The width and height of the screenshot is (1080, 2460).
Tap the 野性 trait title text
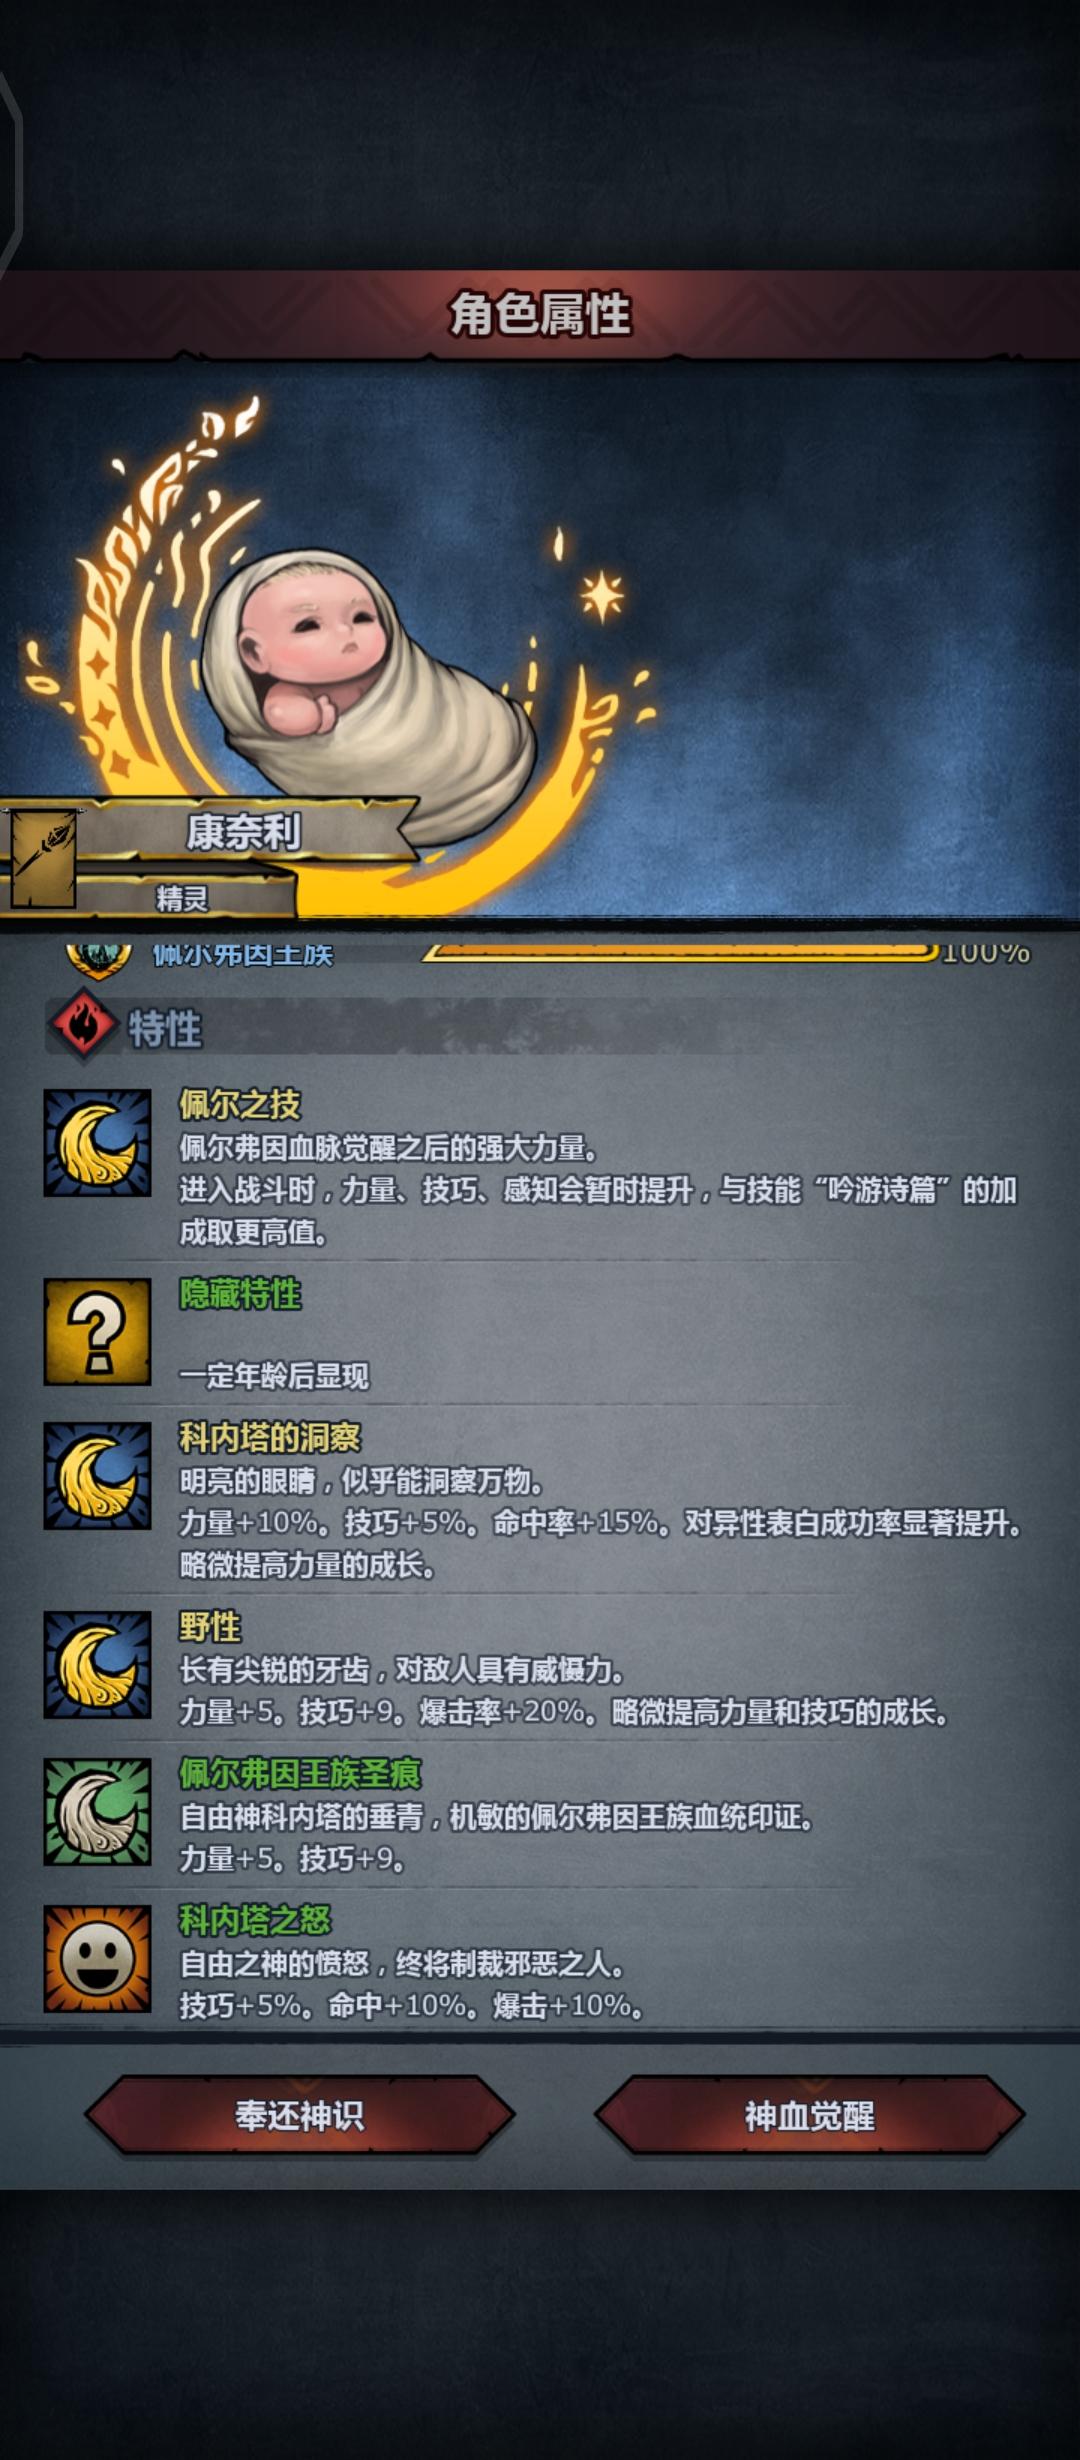(210, 1626)
